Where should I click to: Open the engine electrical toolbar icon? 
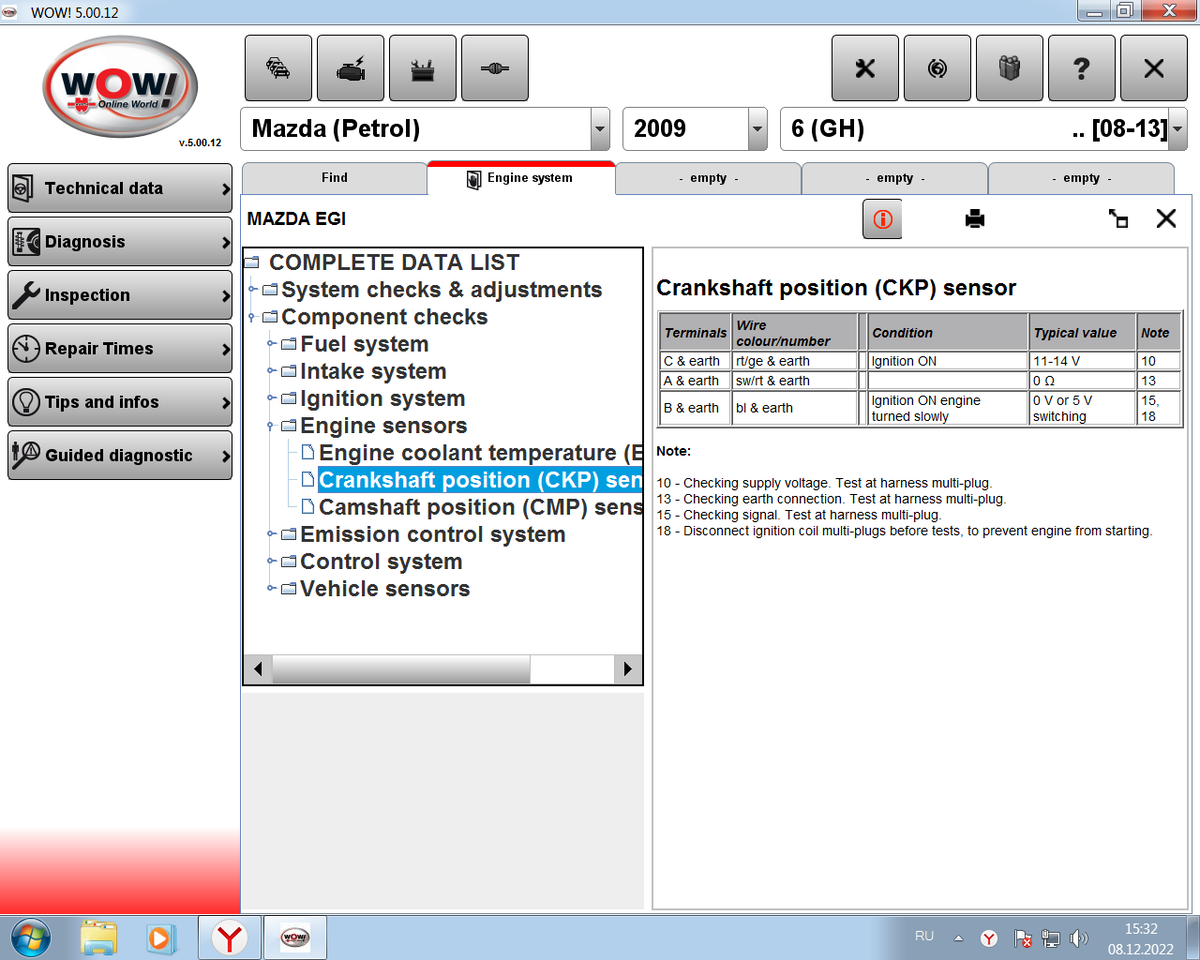coord(350,68)
